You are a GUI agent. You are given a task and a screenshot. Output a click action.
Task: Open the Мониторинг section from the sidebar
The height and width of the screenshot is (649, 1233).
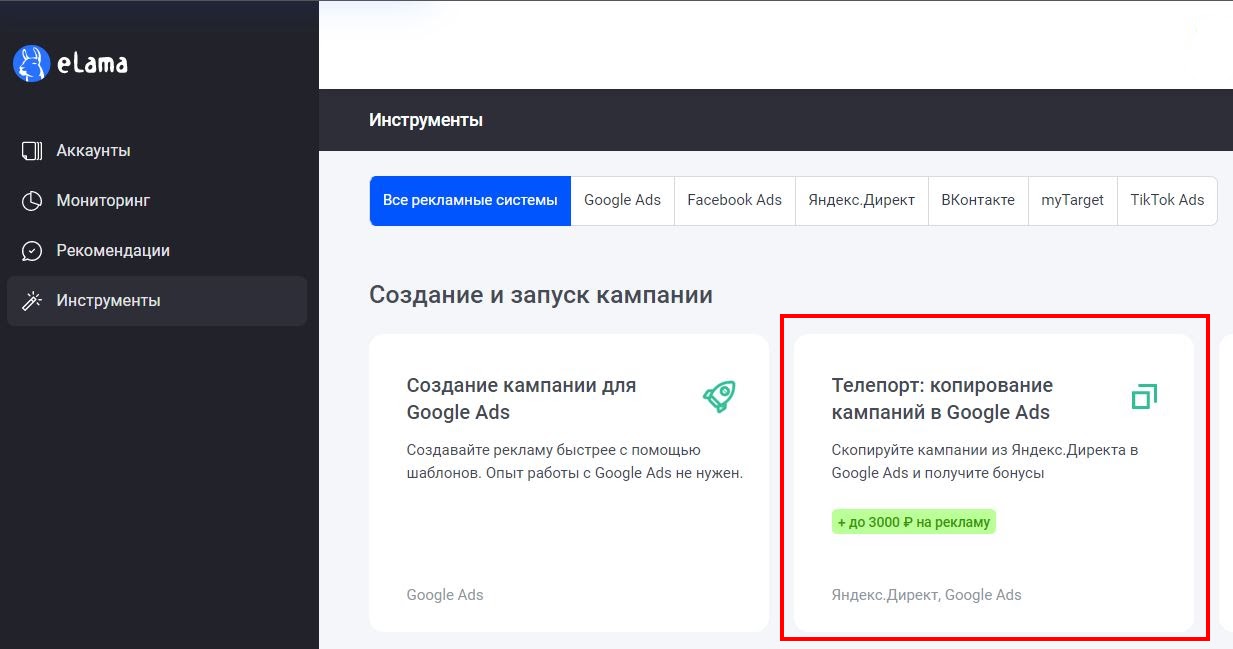[106, 200]
